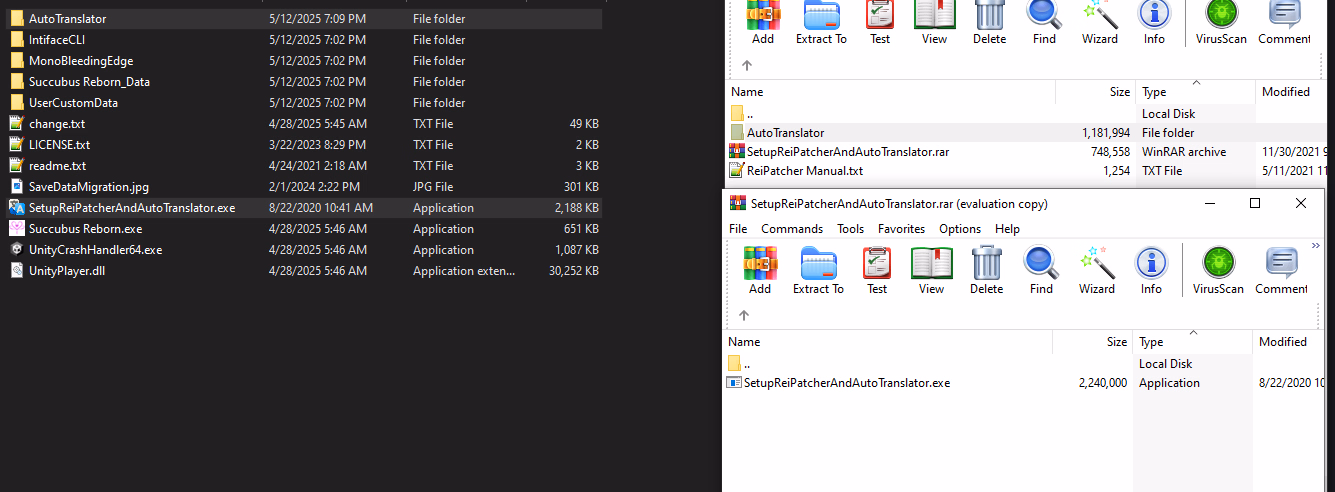This screenshot has width=1335, height=492.
Task: Maximize the SetupReiPatcherAndAutoTranslator.rar window
Action: [1255, 203]
